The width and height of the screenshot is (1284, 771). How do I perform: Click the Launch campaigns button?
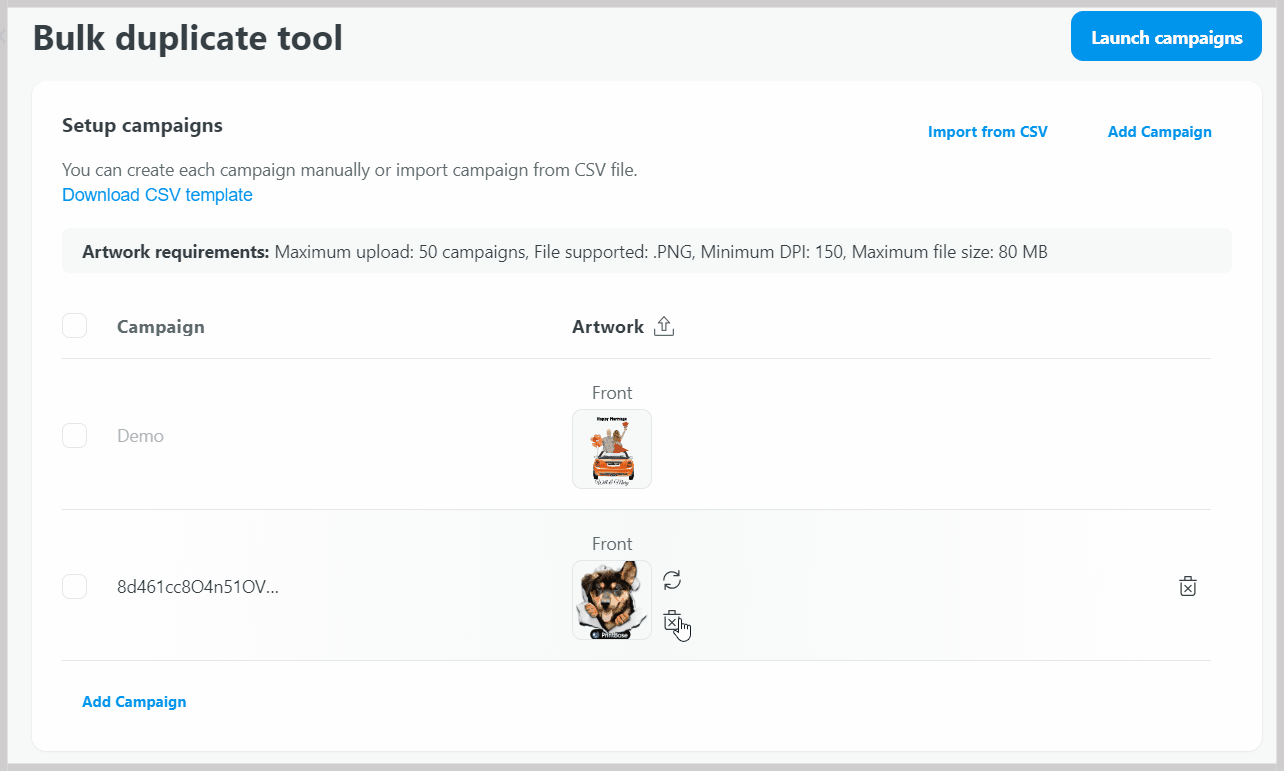(1166, 37)
